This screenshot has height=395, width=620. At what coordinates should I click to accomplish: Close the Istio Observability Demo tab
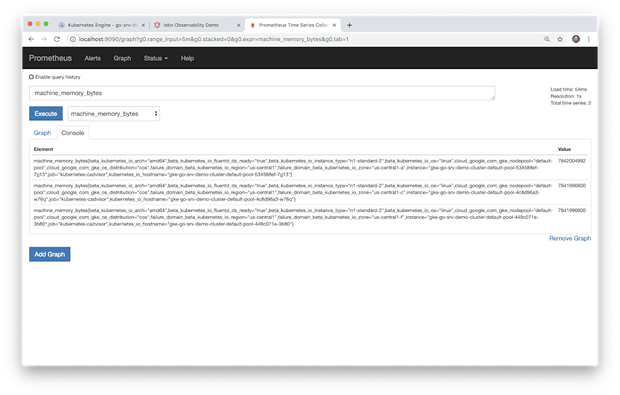coord(238,25)
